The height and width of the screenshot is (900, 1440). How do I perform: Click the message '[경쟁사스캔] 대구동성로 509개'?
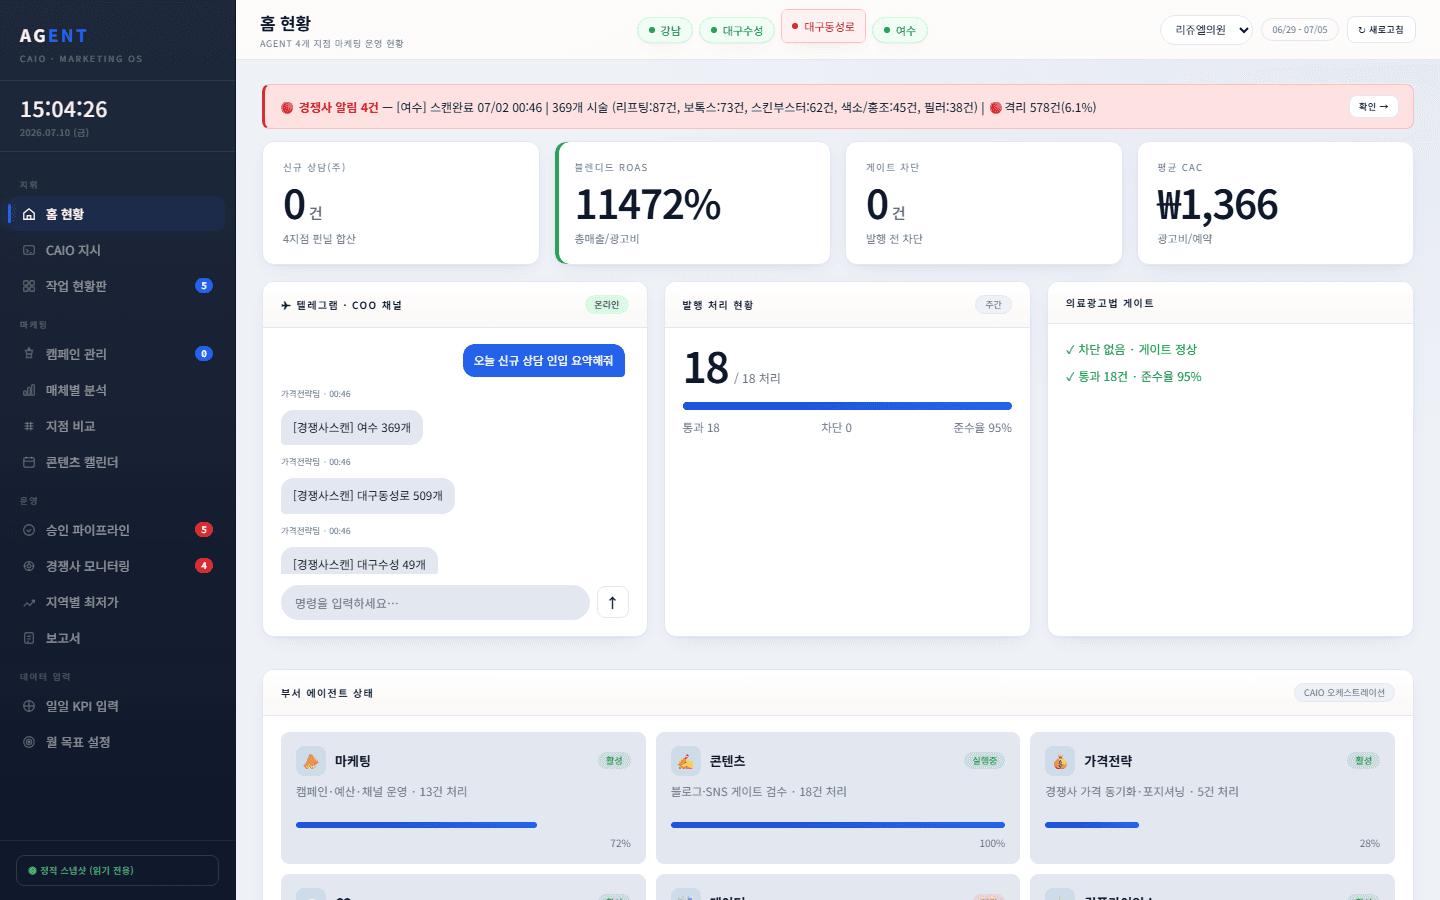(x=368, y=496)
